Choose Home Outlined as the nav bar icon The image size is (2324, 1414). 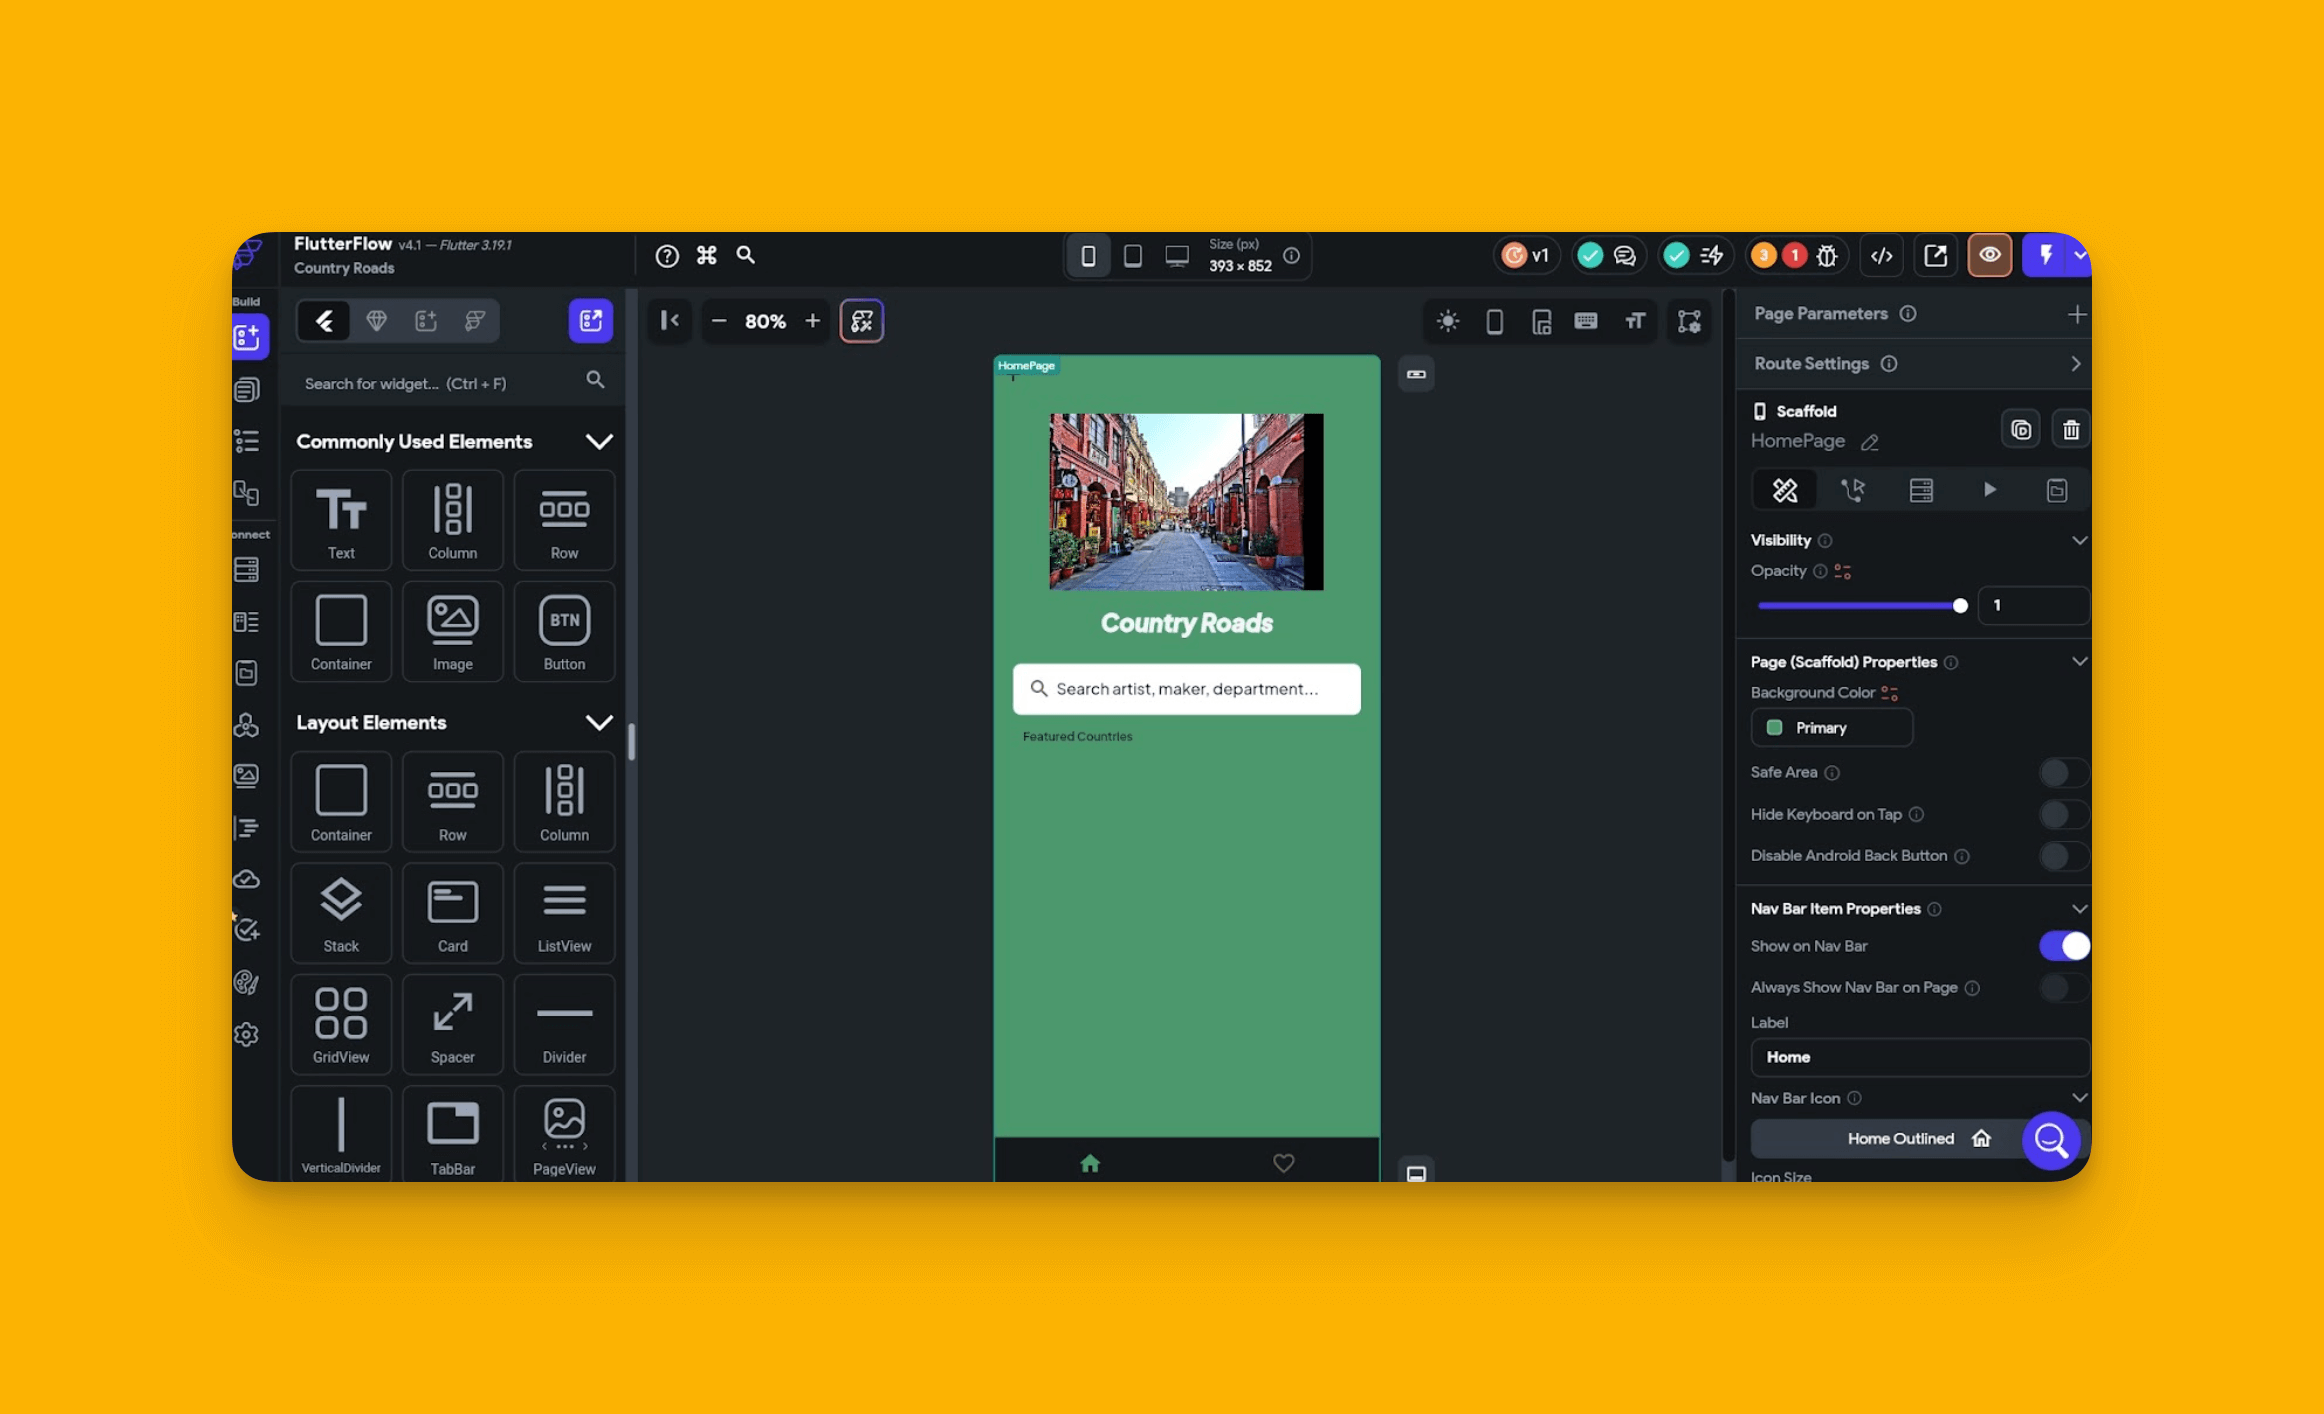[x=1900, y=1138]
